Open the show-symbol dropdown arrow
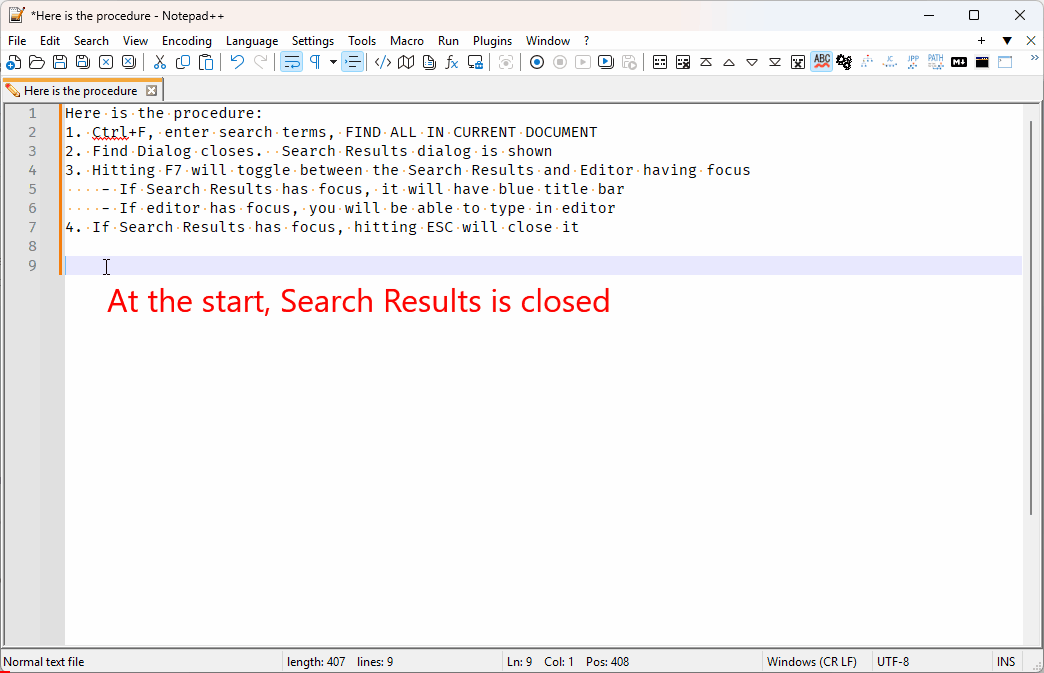1044x673 pixels. tap(333, 62)
